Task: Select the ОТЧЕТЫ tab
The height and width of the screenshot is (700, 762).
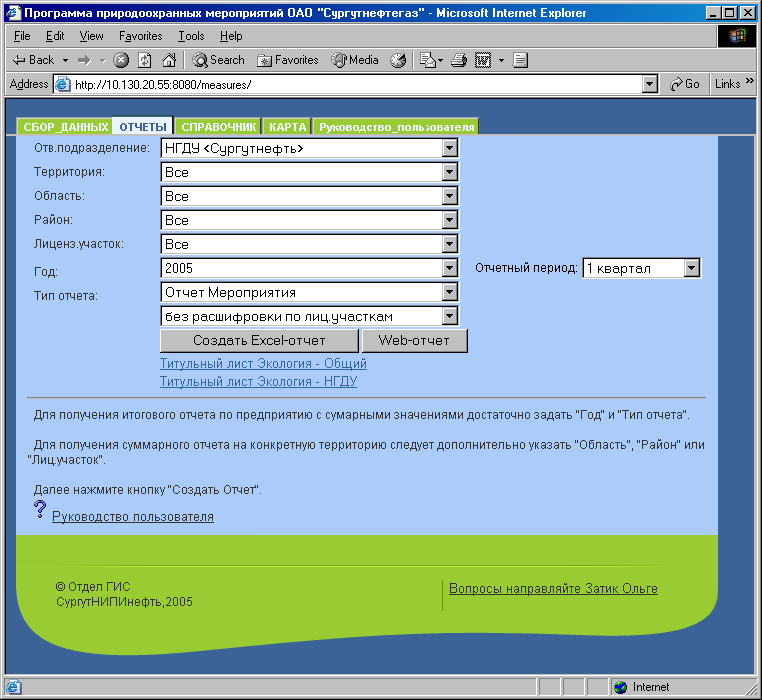Action: 143,126
